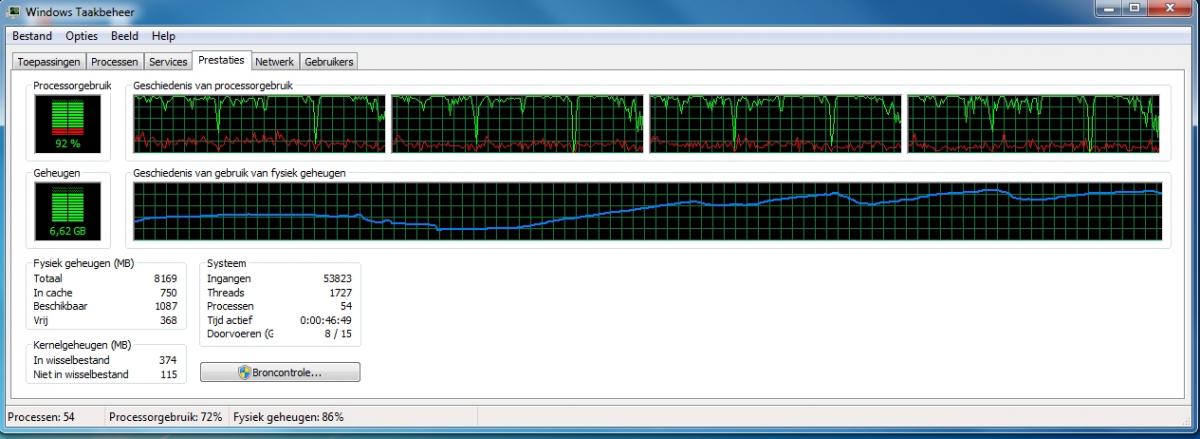Click the Totaal value 8169

coord(165,278)
